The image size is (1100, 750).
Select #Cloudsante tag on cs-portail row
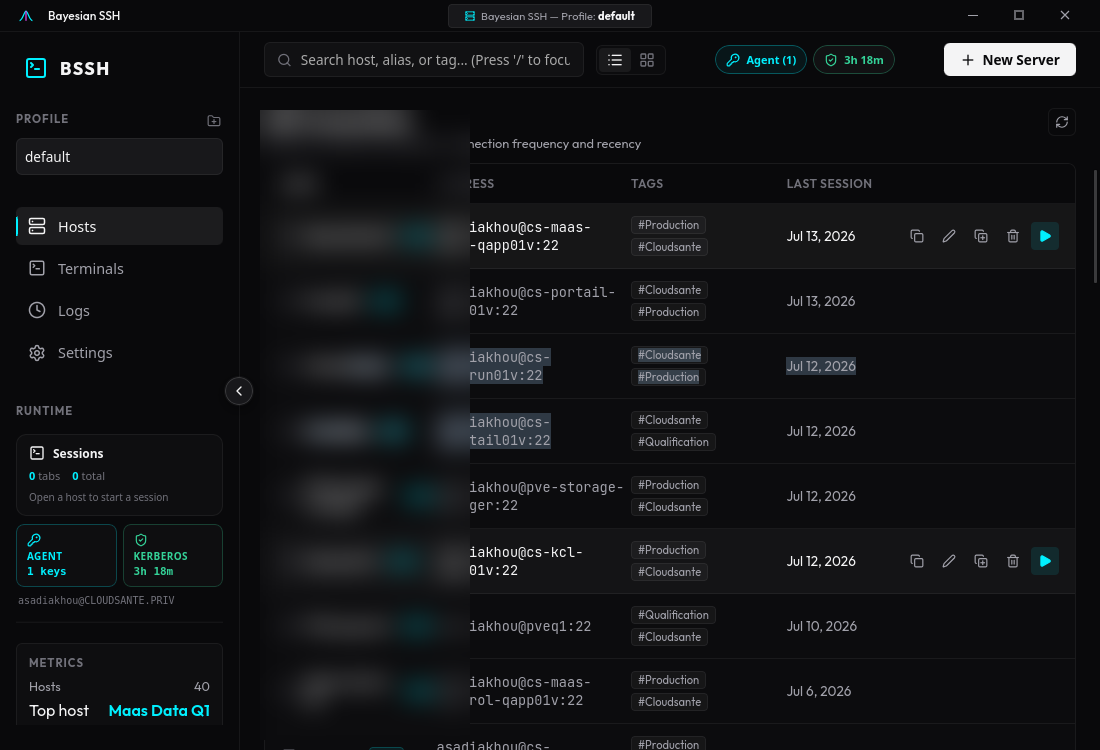pos(669,290)
